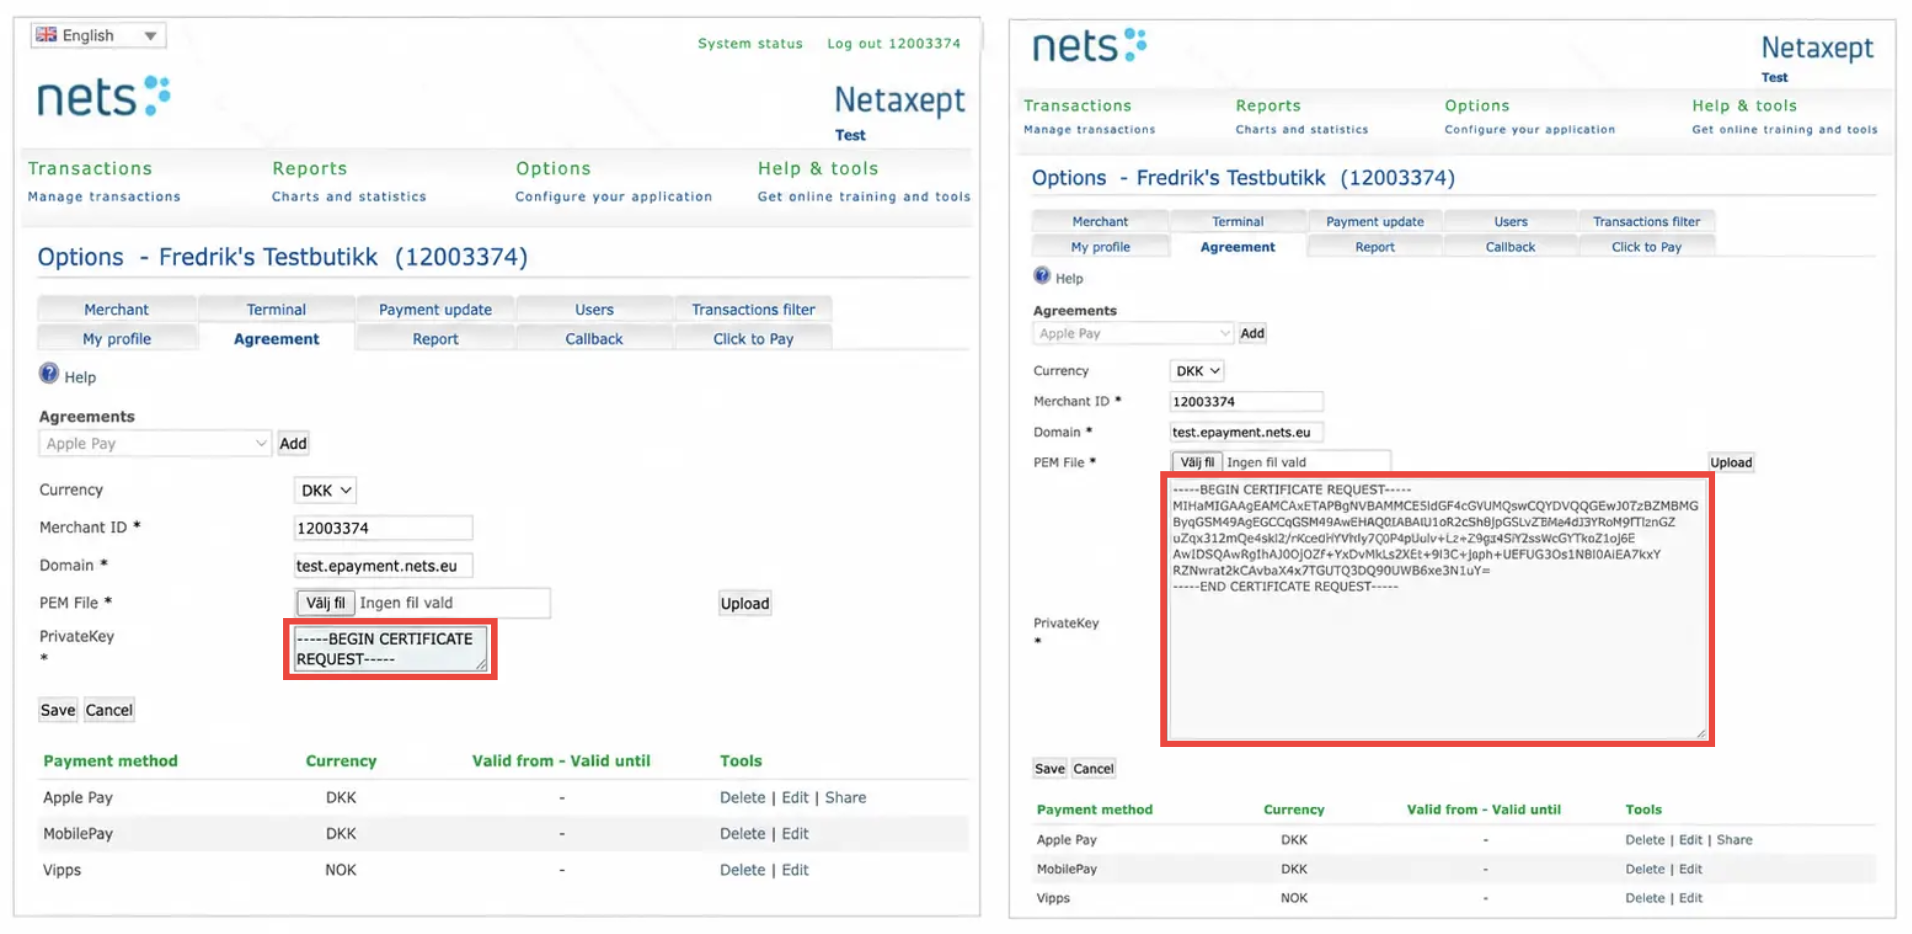Click small PrivateKey textarea in left panel
Viewport: 1912px width, 934px height.
coord(390,649)
